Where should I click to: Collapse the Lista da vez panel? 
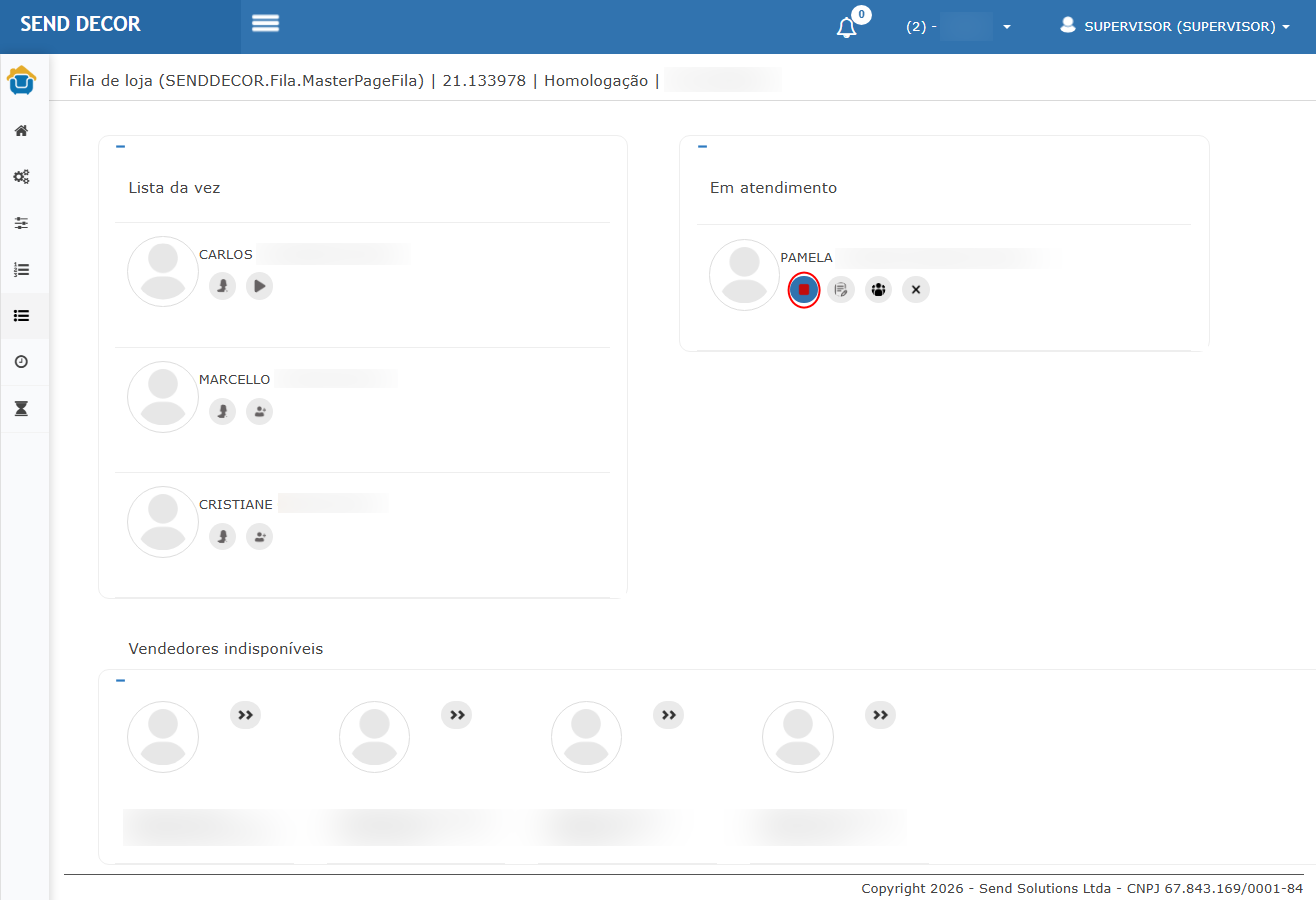coord(120,147)
